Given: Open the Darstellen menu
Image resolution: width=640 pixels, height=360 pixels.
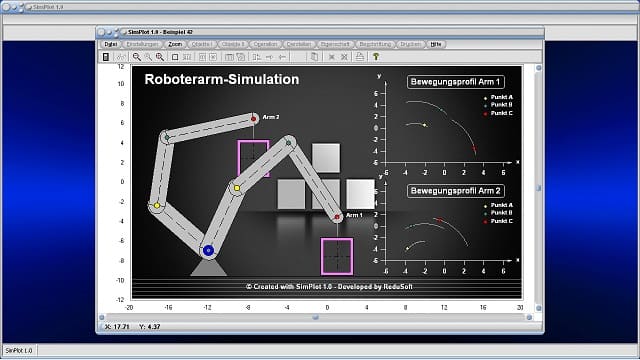Looking at the screenshot, I should [x=299, y=44].
